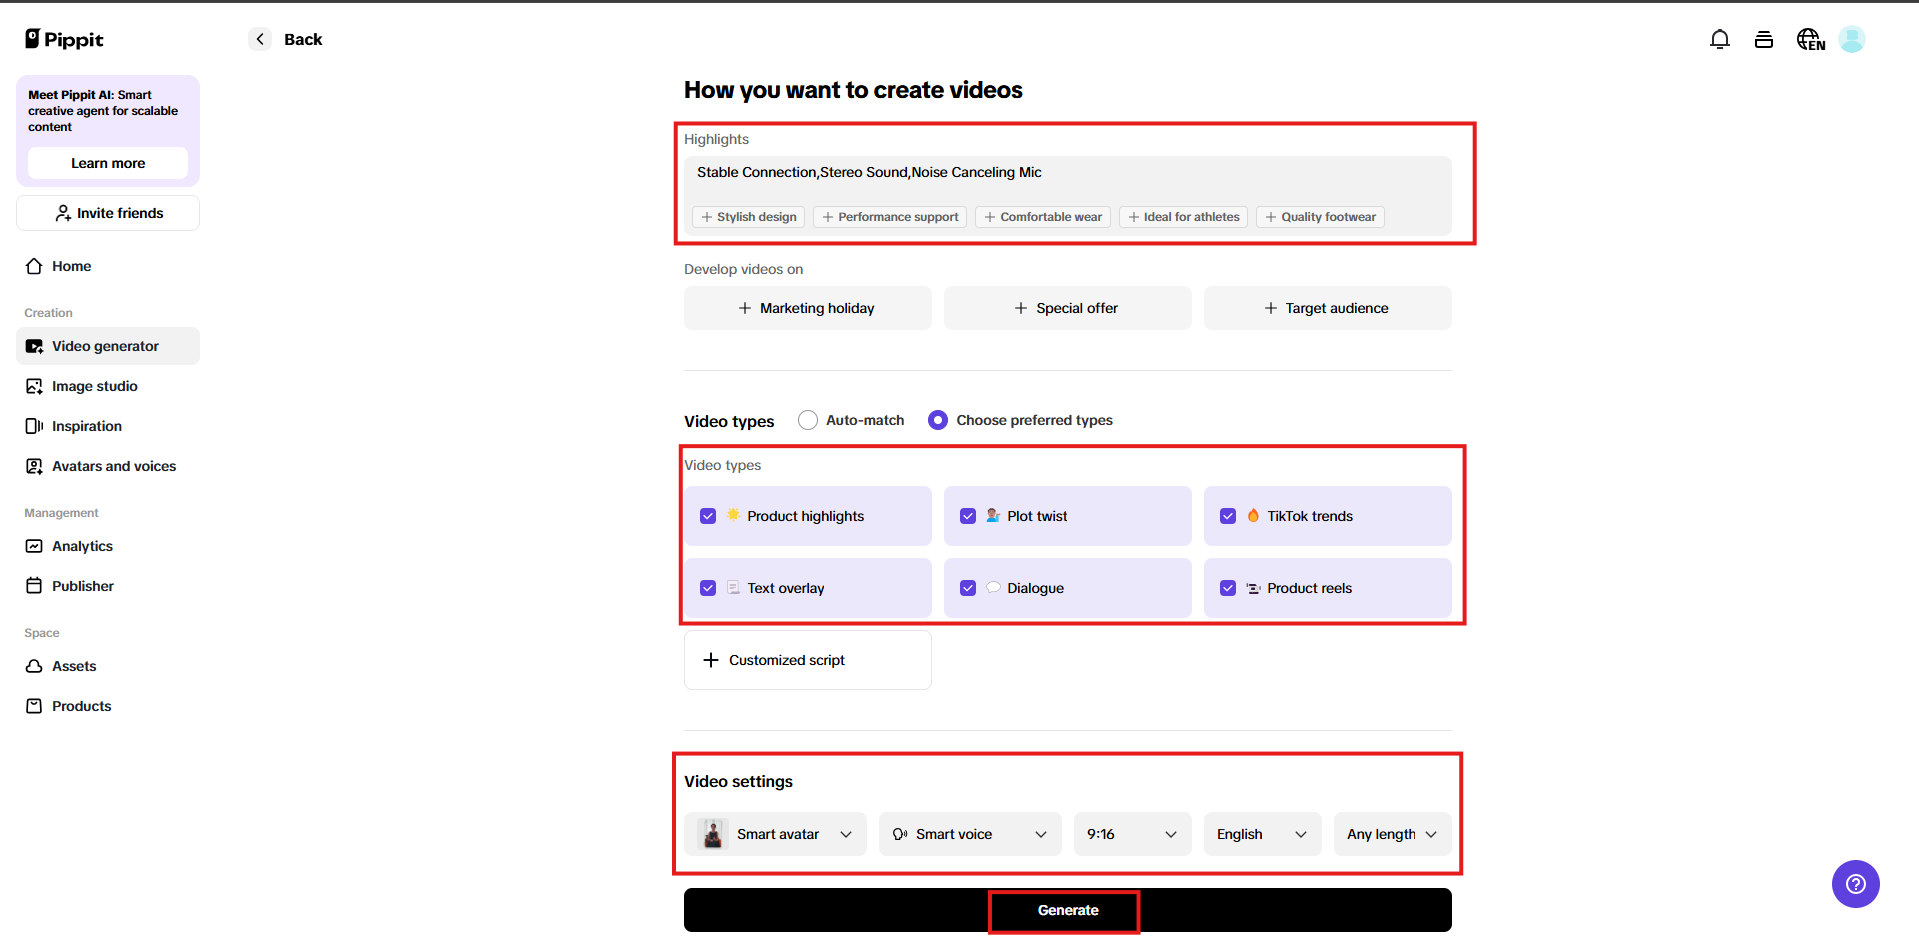Open the Inspiration panel

[x=88, y=425]
